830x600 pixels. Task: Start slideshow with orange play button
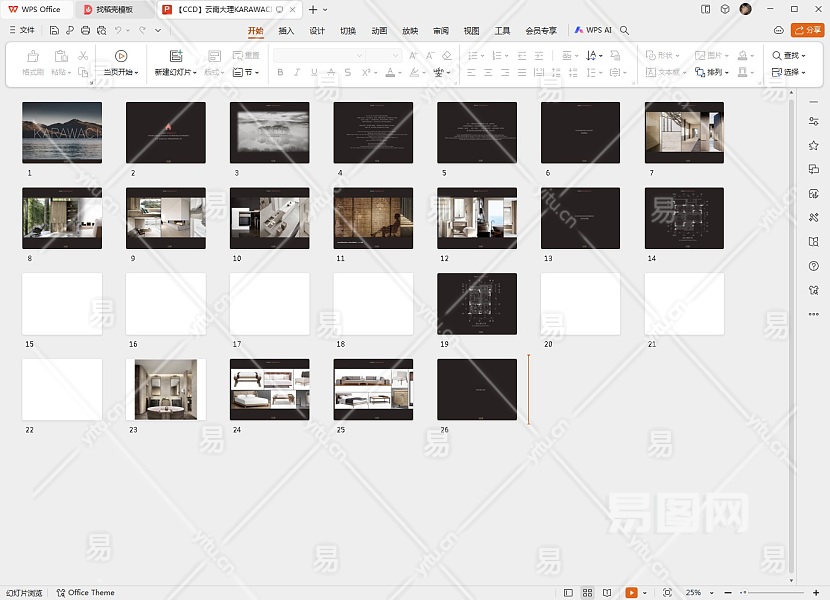(x=632, y=593)
